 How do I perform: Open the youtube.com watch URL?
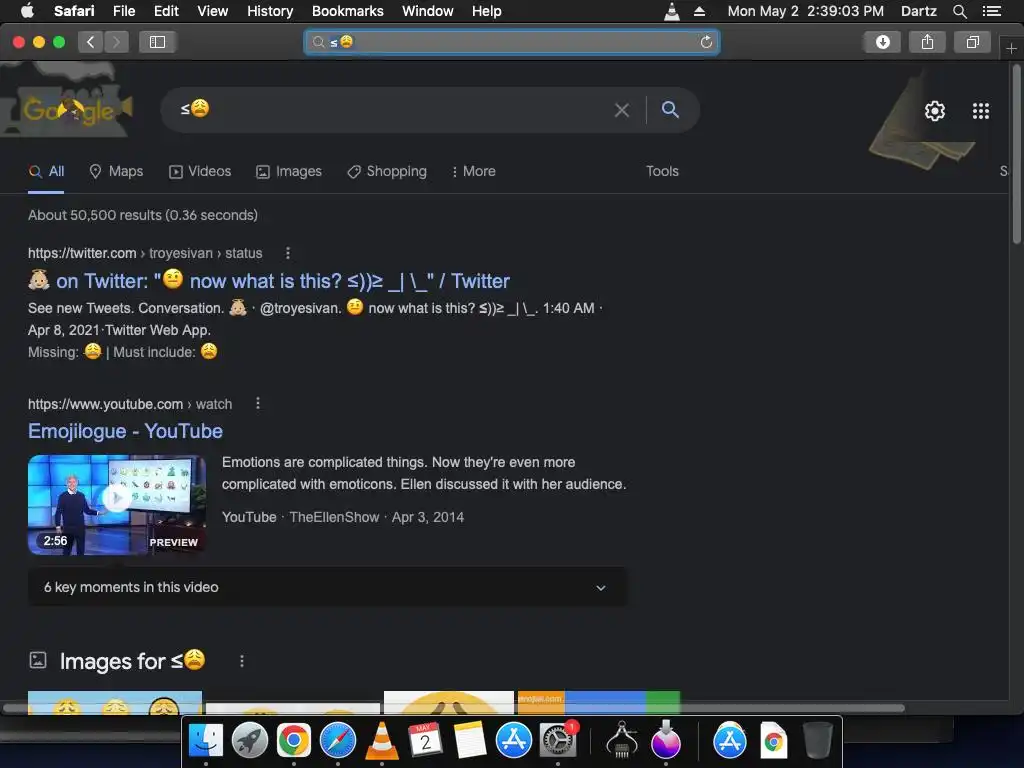click(x=130, y=404)
